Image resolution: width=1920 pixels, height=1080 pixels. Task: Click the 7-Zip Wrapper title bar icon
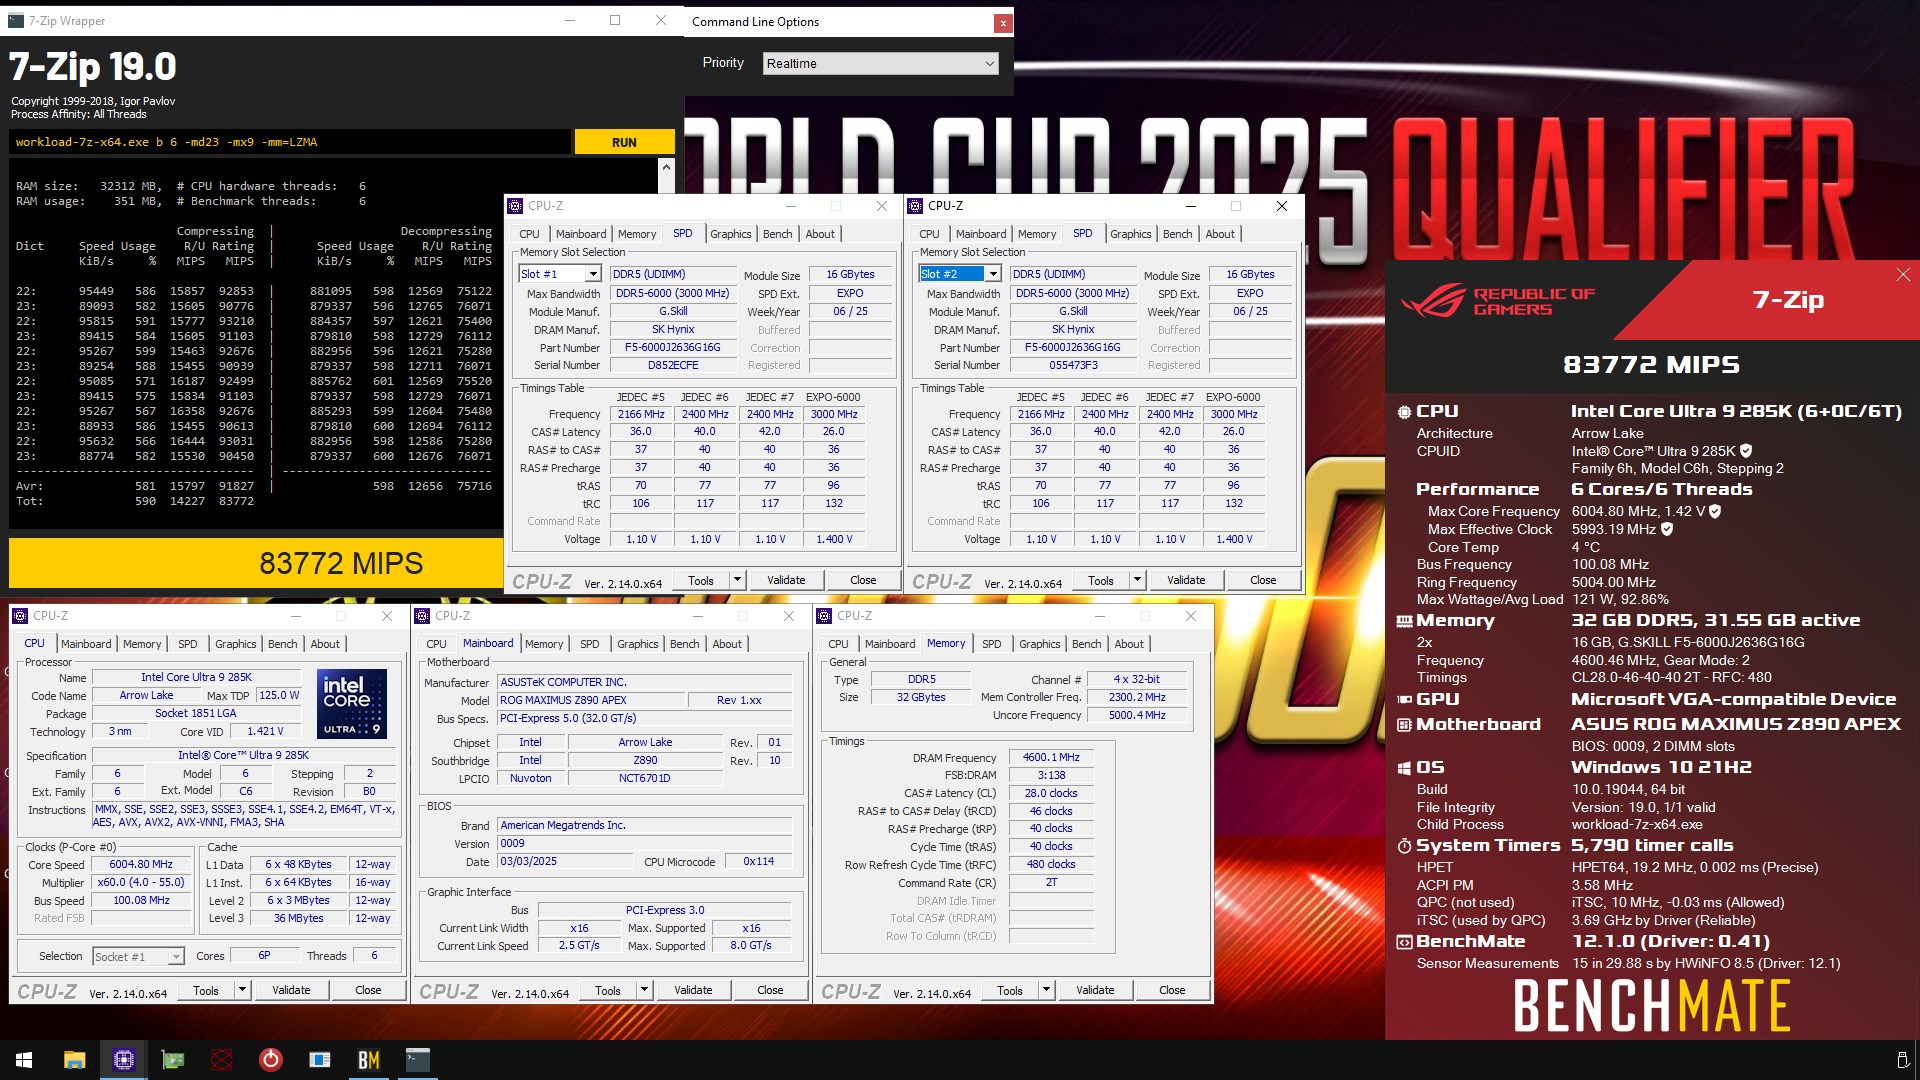[x=16, y=20]
